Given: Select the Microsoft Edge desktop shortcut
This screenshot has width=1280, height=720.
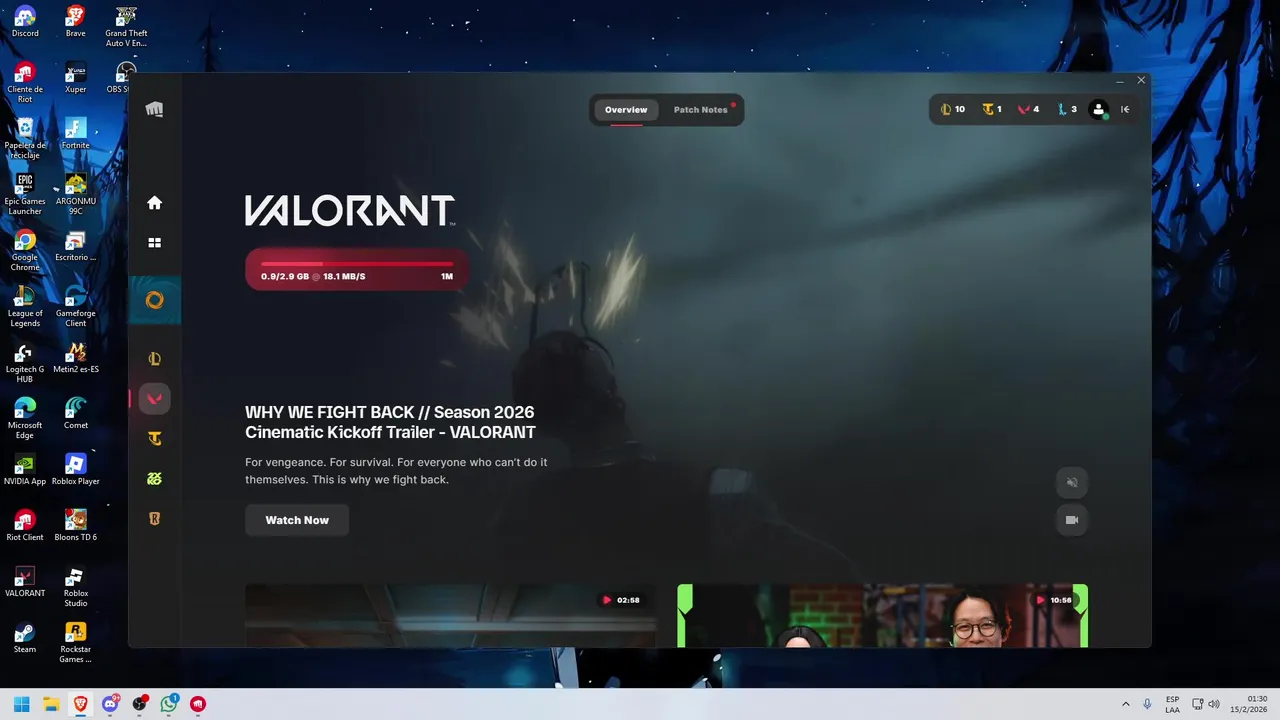Looking at the screenshot, I should pos(25,418).
